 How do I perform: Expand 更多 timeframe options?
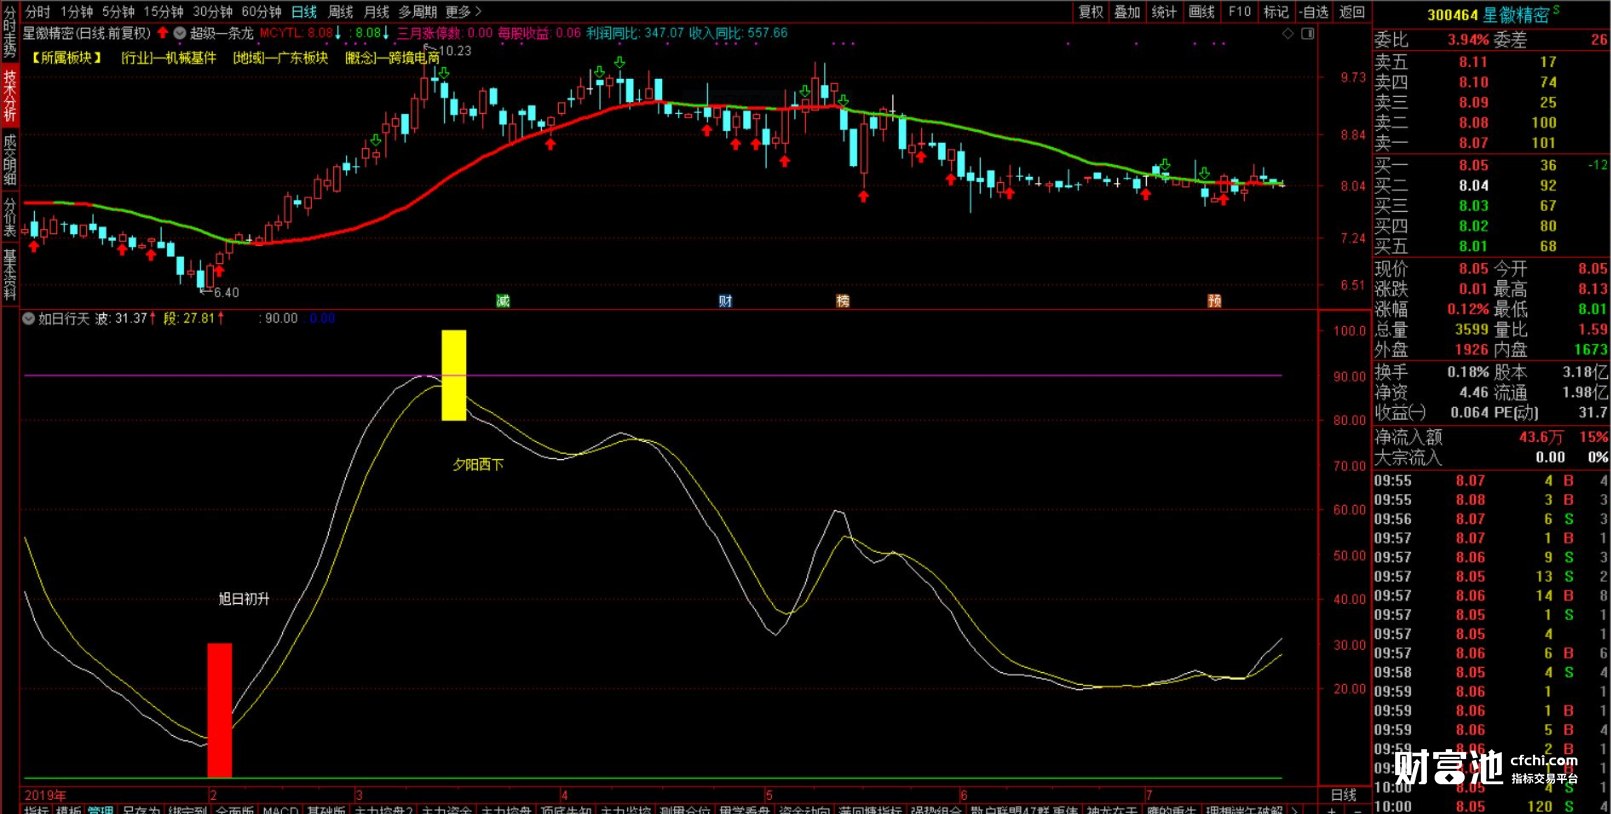(x=463, y=12)
